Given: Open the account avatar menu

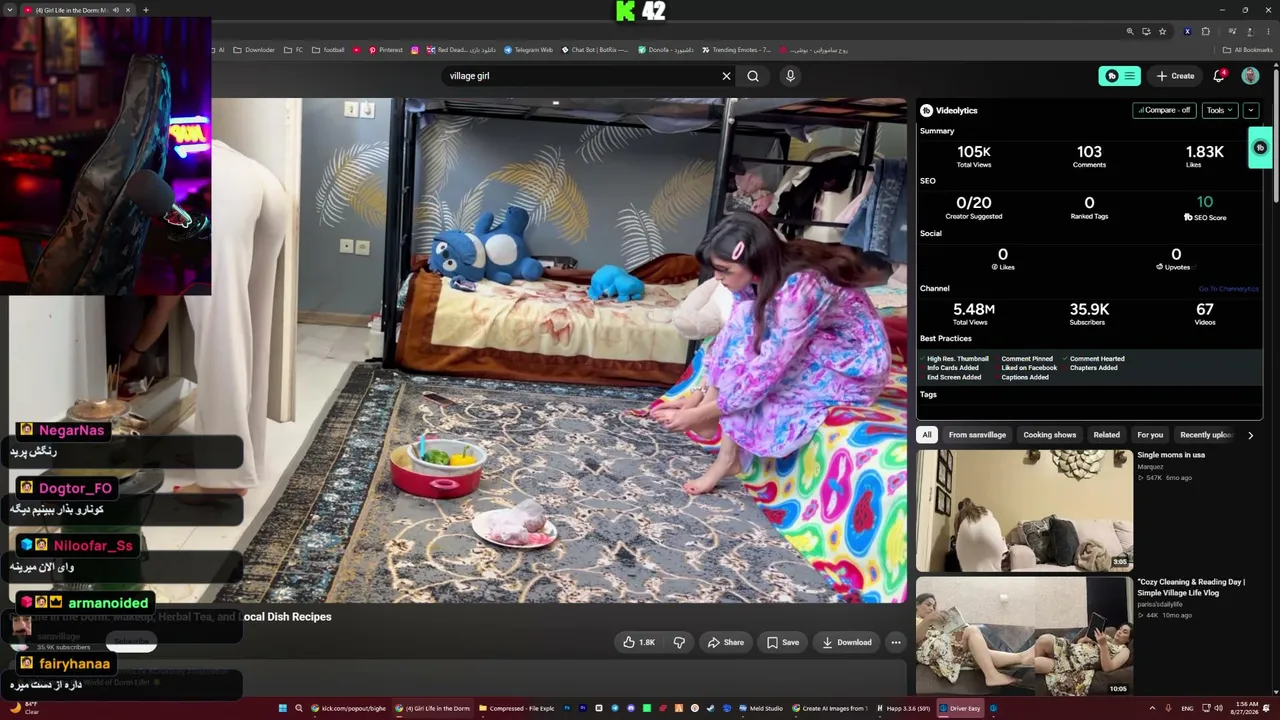Looking at the screenshot, I should pos(1250,76).
